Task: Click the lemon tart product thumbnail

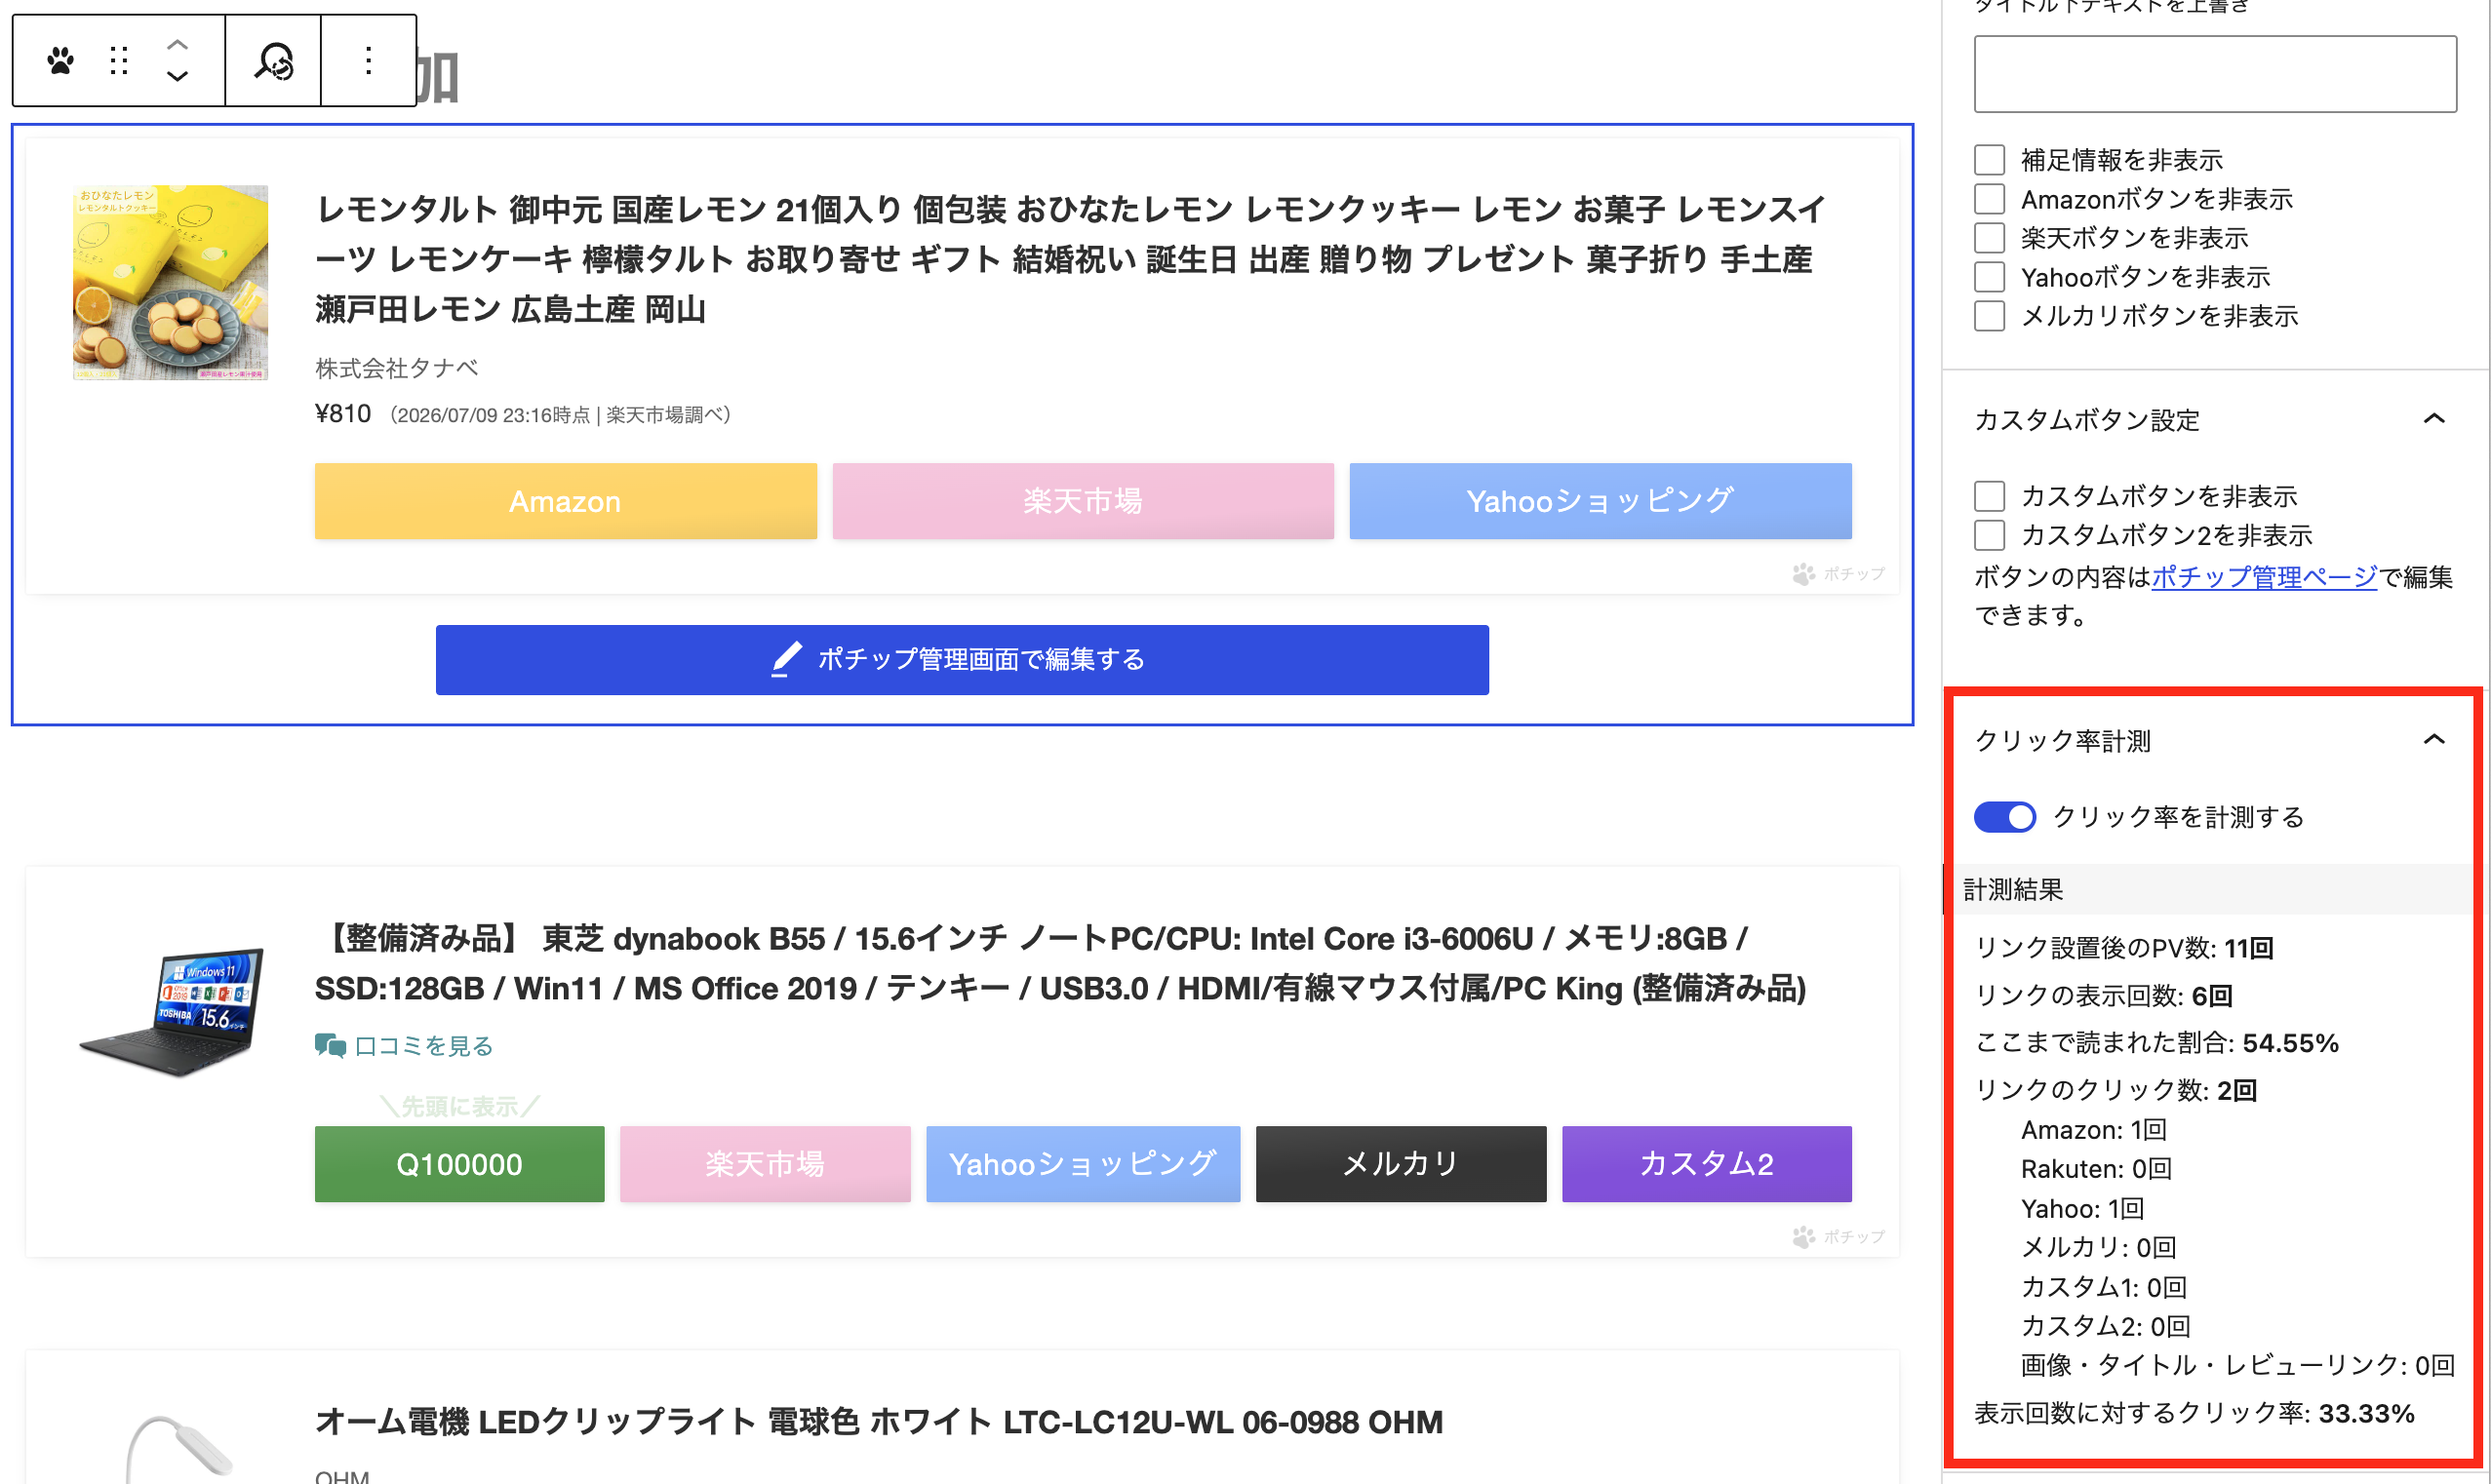Action: [170, 282]
